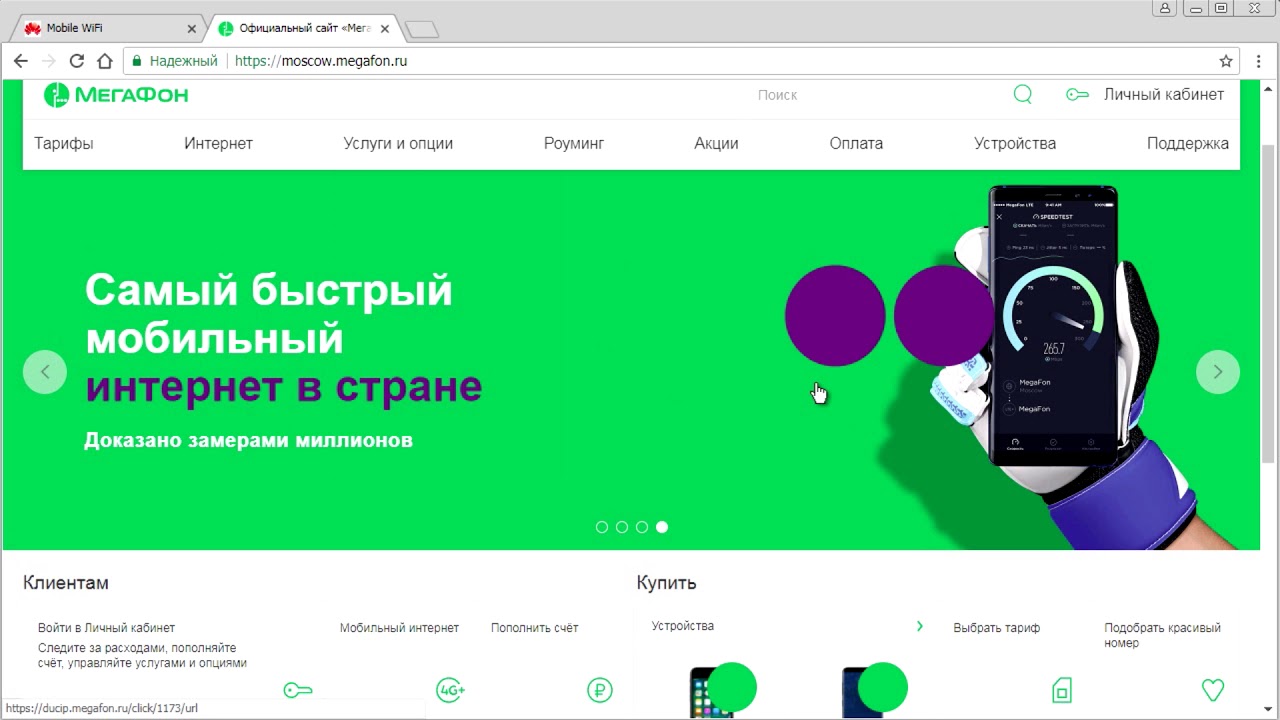Viewport: 1280px width, 720px height.
Task: Click the browser address bar URL
Action: [321, 61]
